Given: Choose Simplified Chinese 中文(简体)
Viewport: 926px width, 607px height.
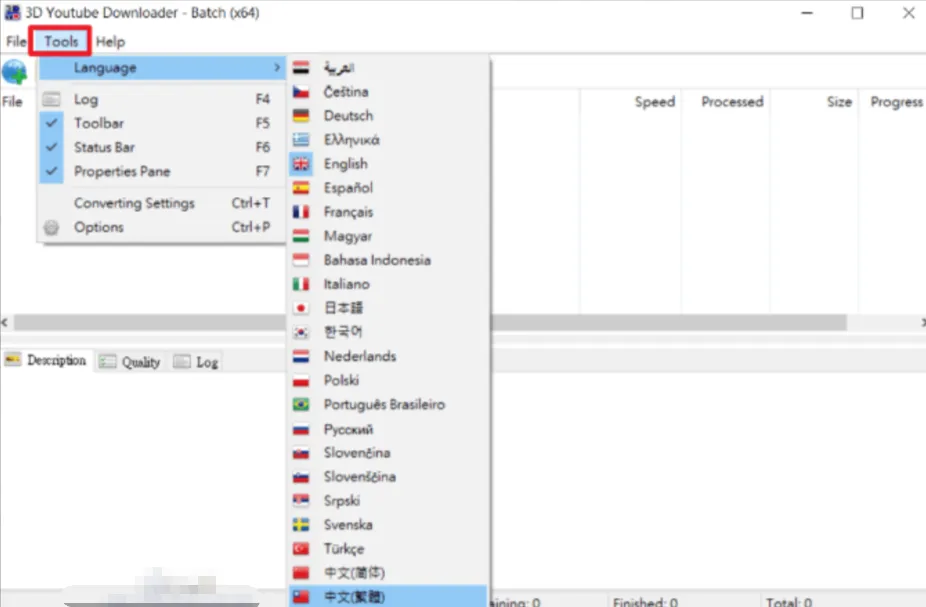Looking at the screenshot, I should click(x=389, y=573).
